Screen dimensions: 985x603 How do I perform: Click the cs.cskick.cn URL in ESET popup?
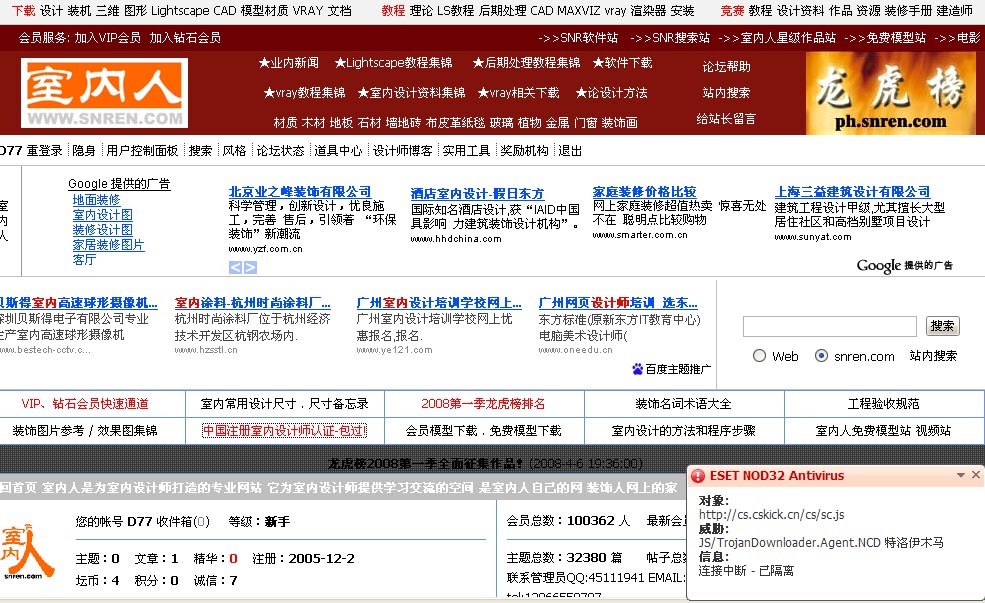point(771,515)
